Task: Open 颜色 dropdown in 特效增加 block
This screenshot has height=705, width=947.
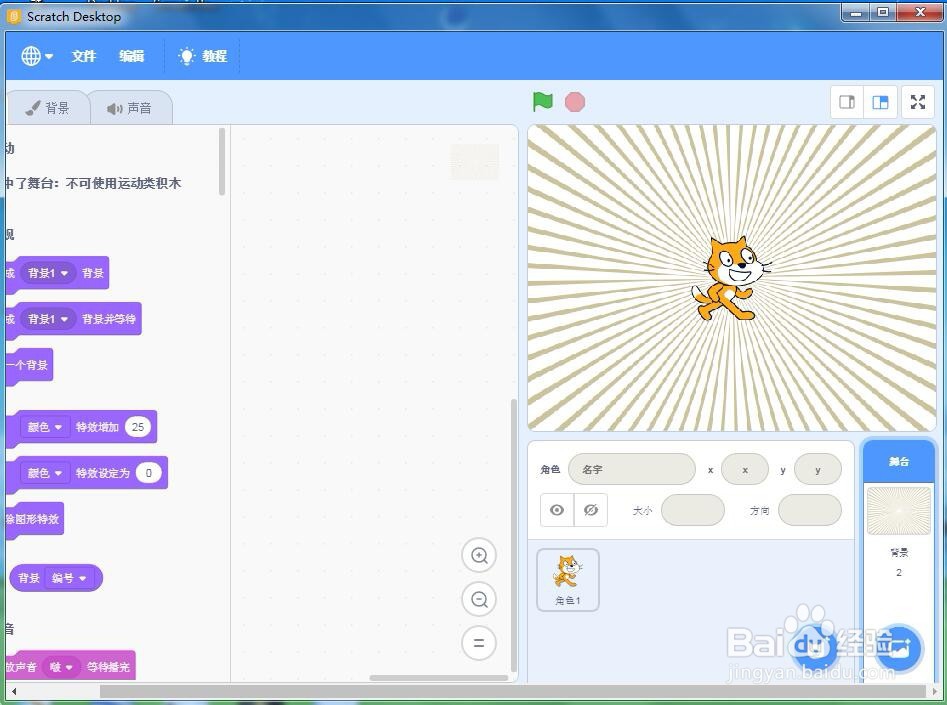Action: click(45, 427)
